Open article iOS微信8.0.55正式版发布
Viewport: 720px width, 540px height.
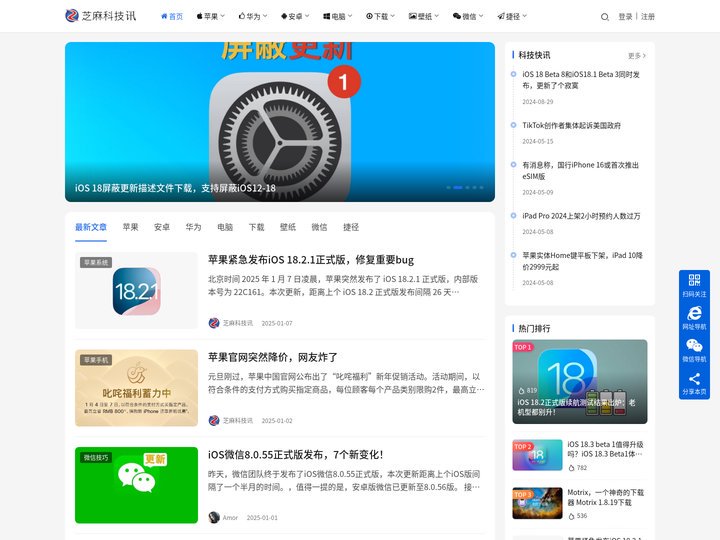tap(295, 455)
